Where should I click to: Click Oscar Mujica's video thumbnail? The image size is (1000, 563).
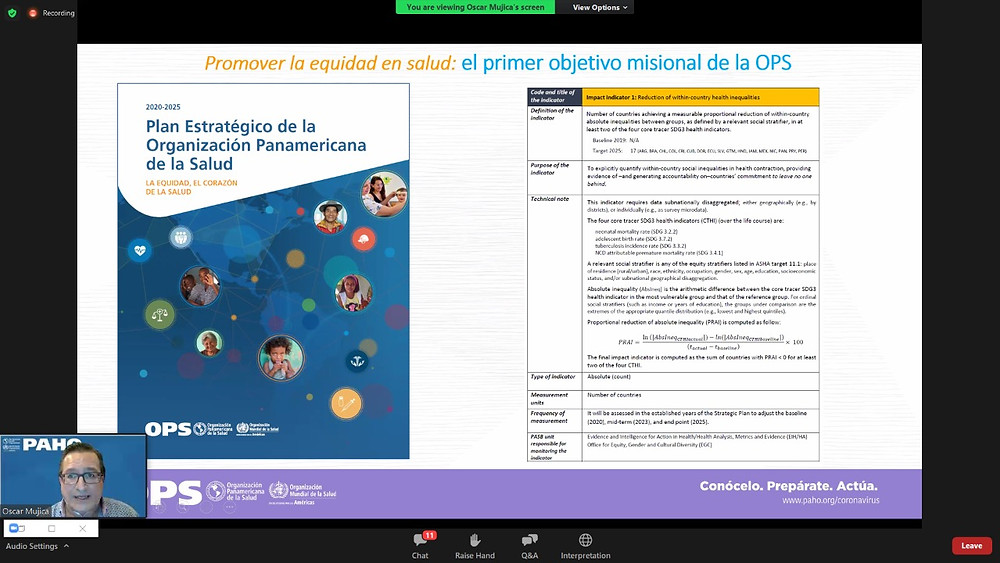[x=73, y=476]
